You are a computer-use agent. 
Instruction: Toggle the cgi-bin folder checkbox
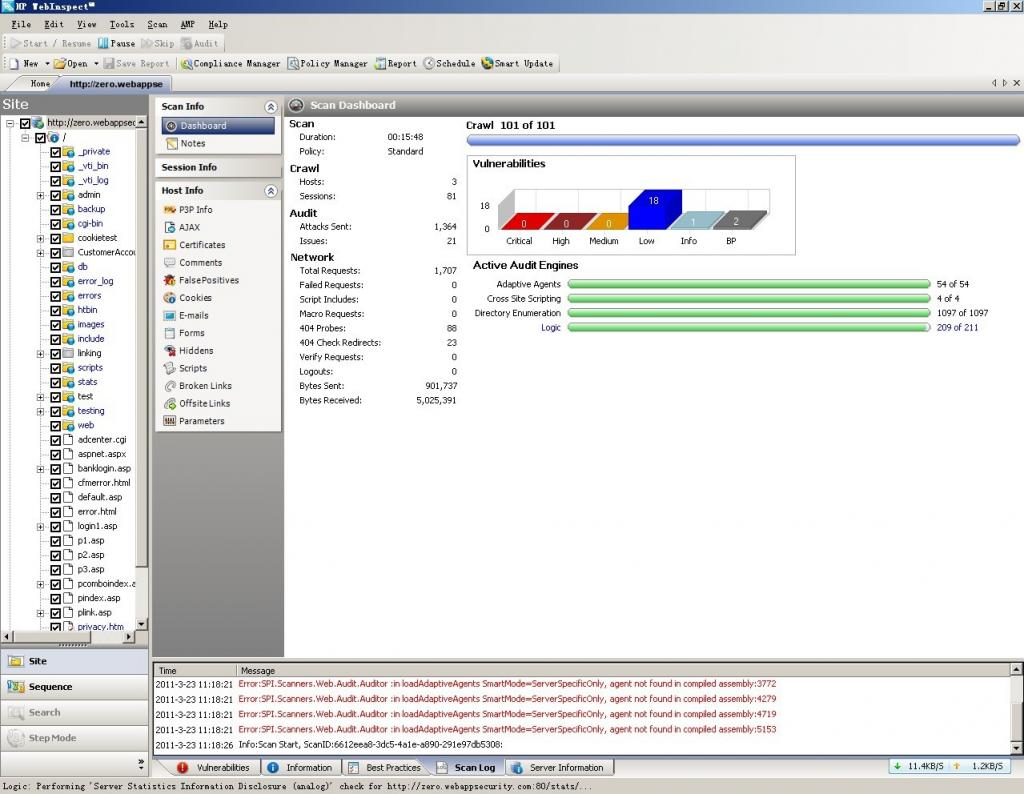56,224
